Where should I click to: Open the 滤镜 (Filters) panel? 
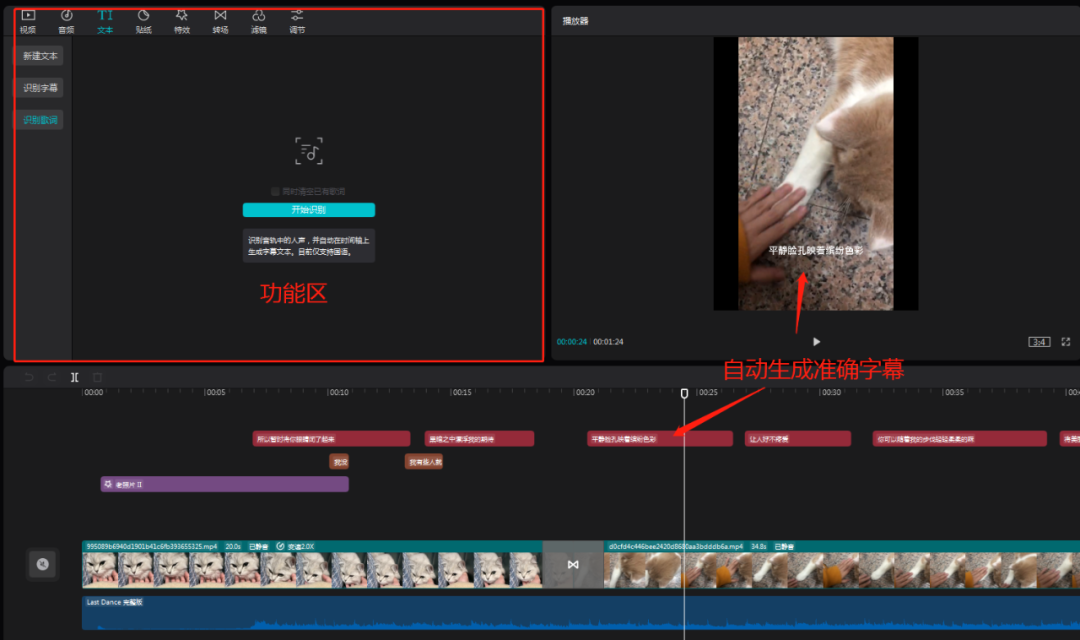[x=258, y=20]
